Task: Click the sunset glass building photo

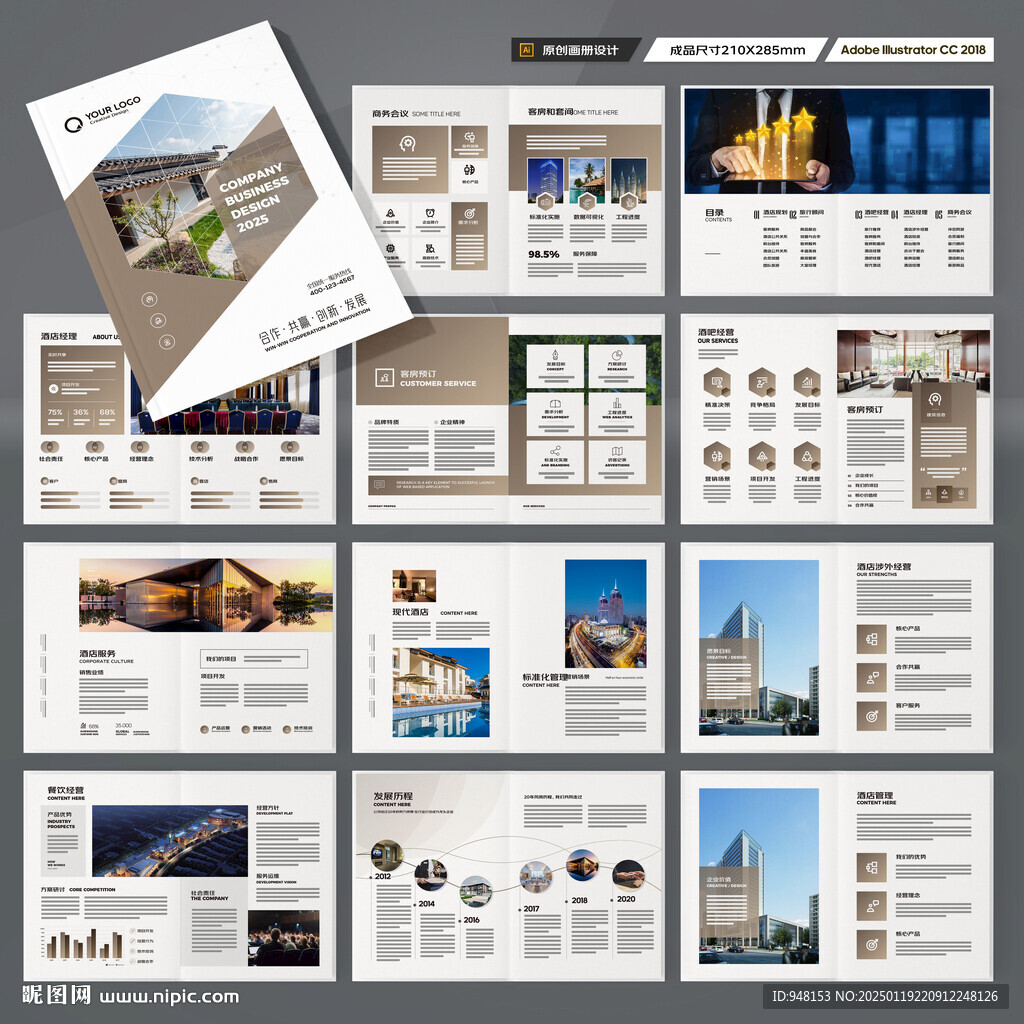Action: tap(206, 595)
